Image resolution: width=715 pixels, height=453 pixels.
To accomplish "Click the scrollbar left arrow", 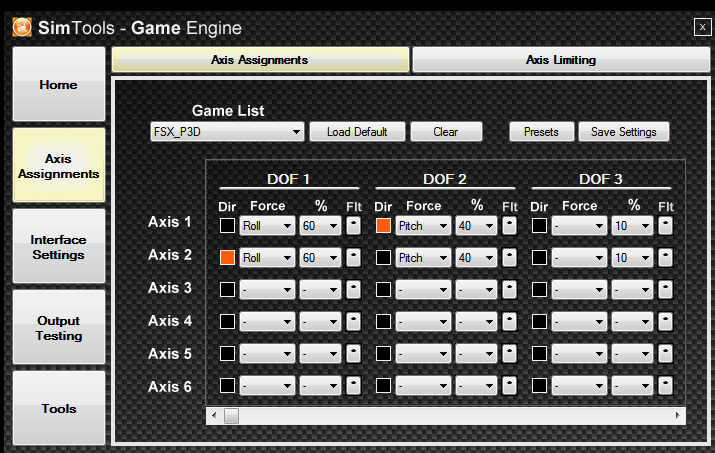I will tap(214, 416).
